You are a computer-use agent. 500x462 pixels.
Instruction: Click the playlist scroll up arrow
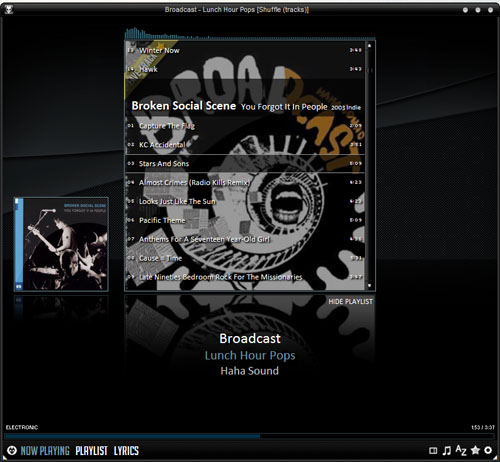tap(369, 45)
